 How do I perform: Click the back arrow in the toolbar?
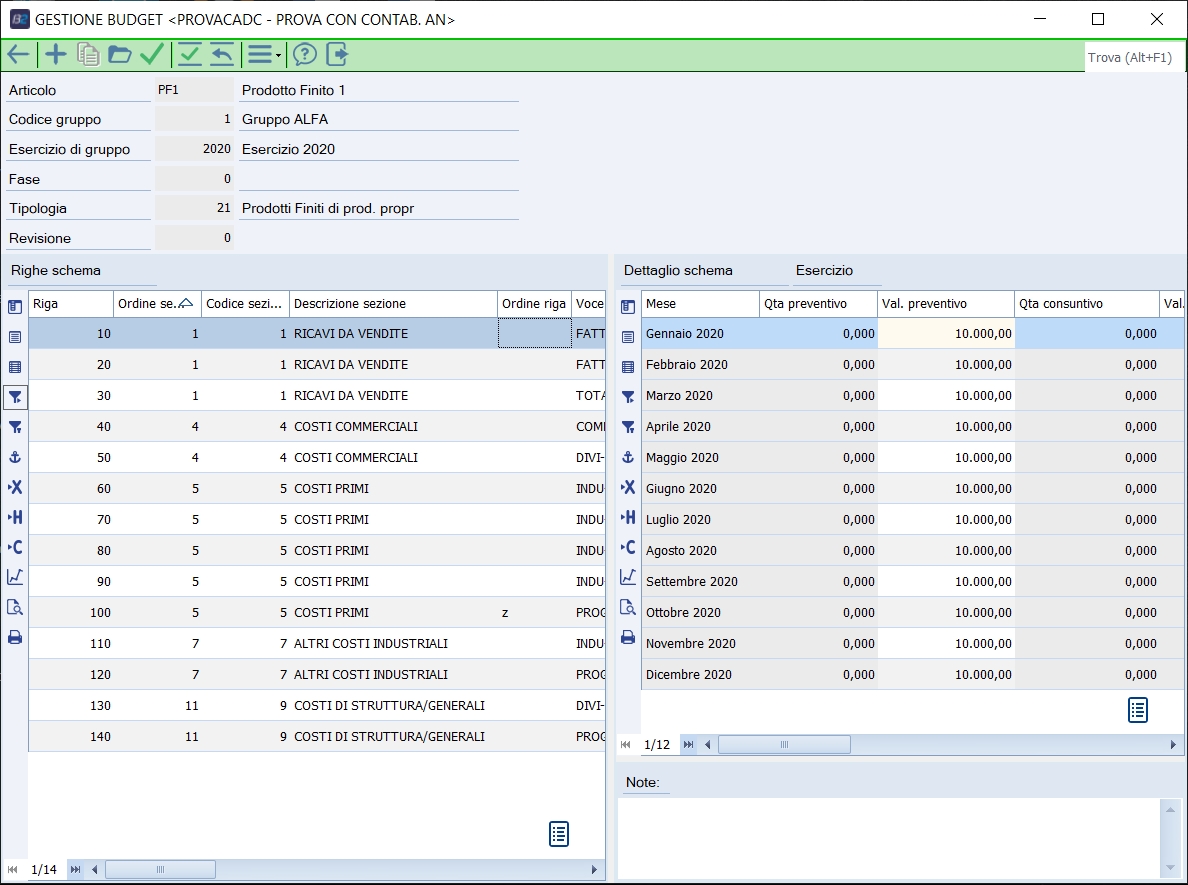tap(18, 54)
